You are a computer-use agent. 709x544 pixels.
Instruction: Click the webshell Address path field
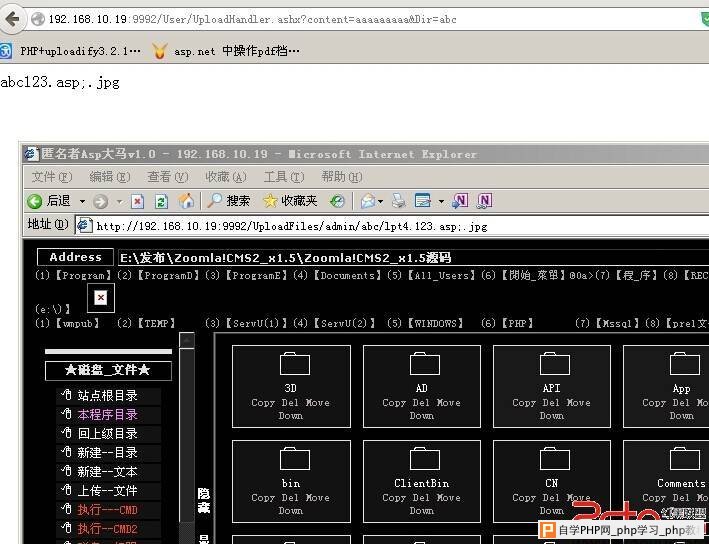coord(413,258)
